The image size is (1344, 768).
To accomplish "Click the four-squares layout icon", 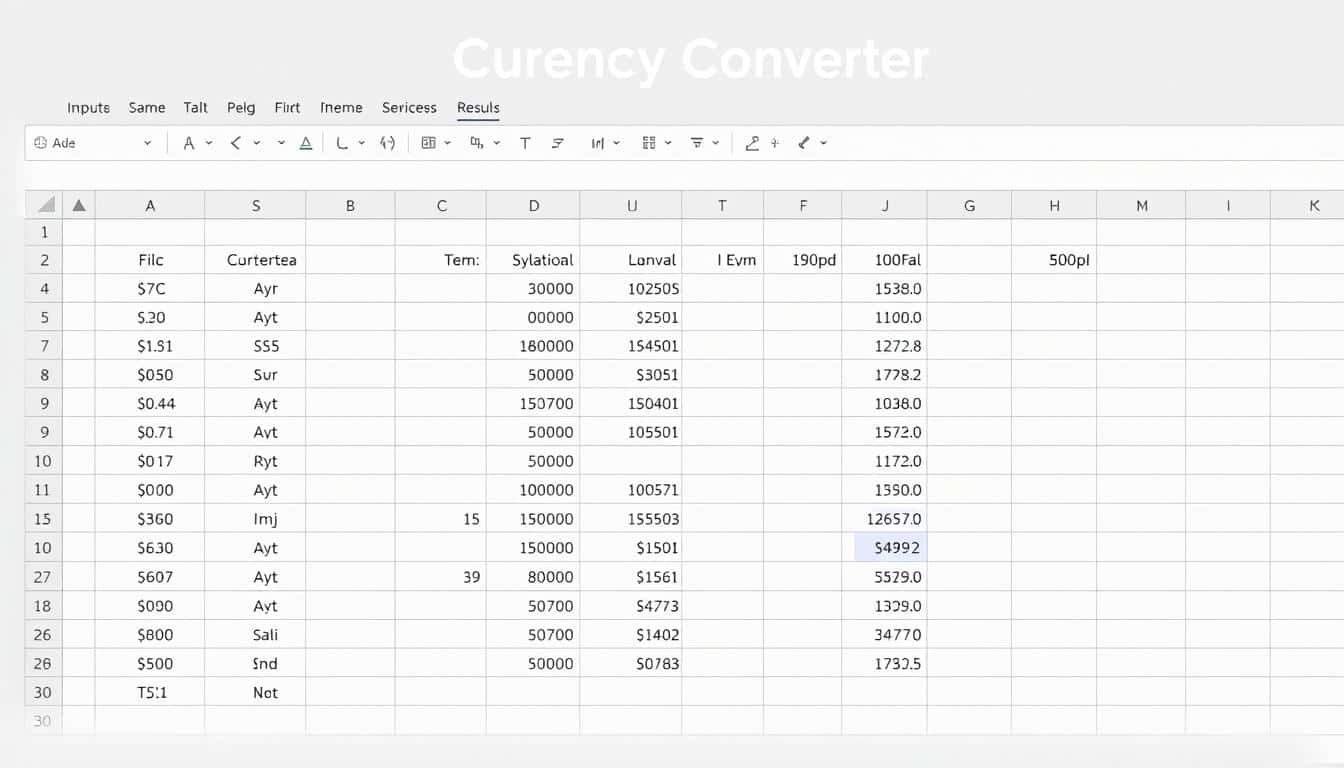I will [649, 143].
